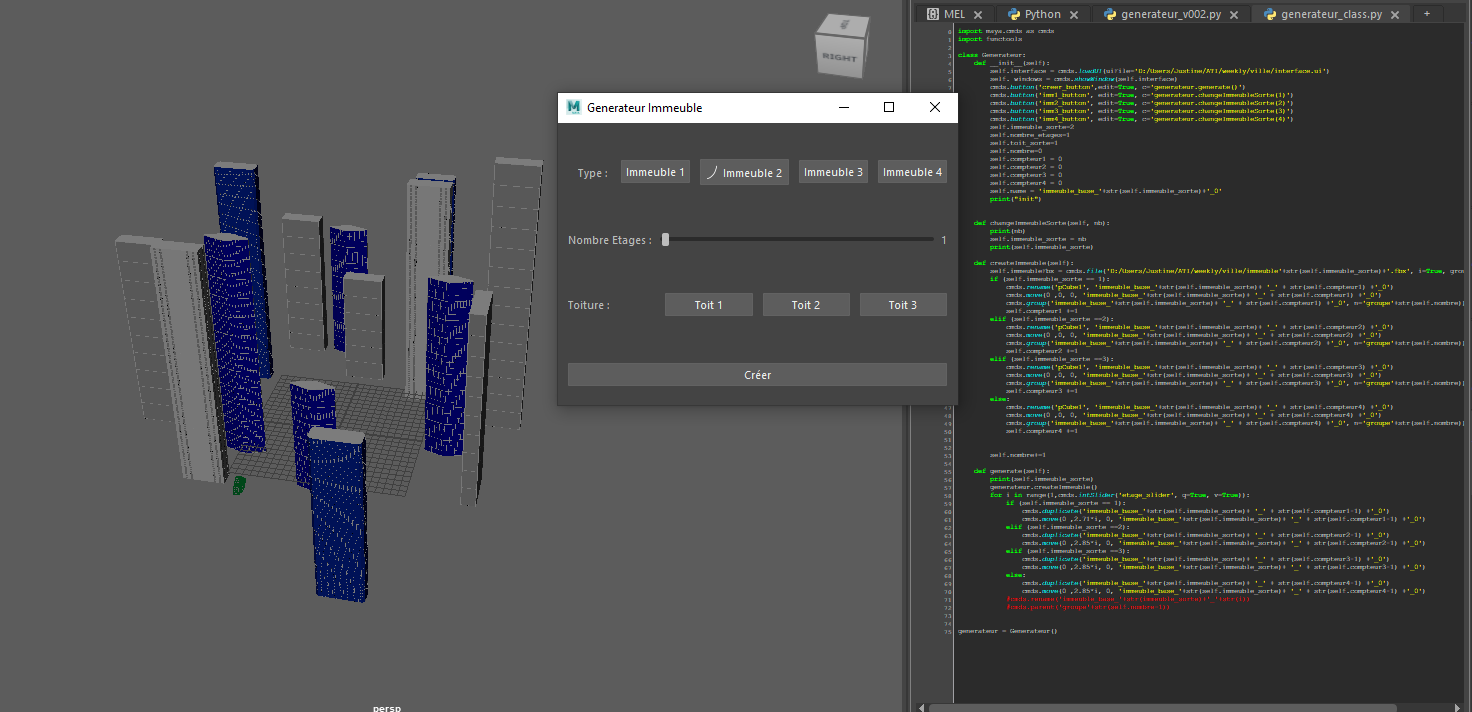Click the script editor horizontal scrollbar

(1150, 707)
